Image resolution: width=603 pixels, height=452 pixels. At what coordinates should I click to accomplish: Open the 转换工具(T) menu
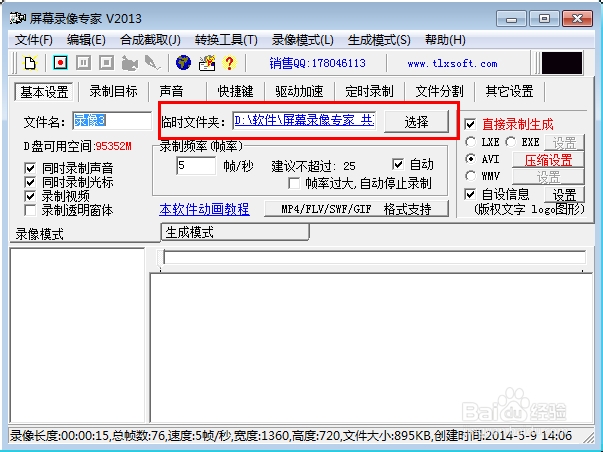coord(226,40)
